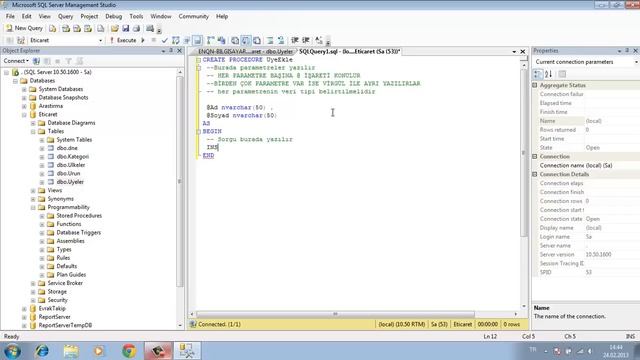
Task: Expand the Stored Procedures folder
Action: click(42, 216)
